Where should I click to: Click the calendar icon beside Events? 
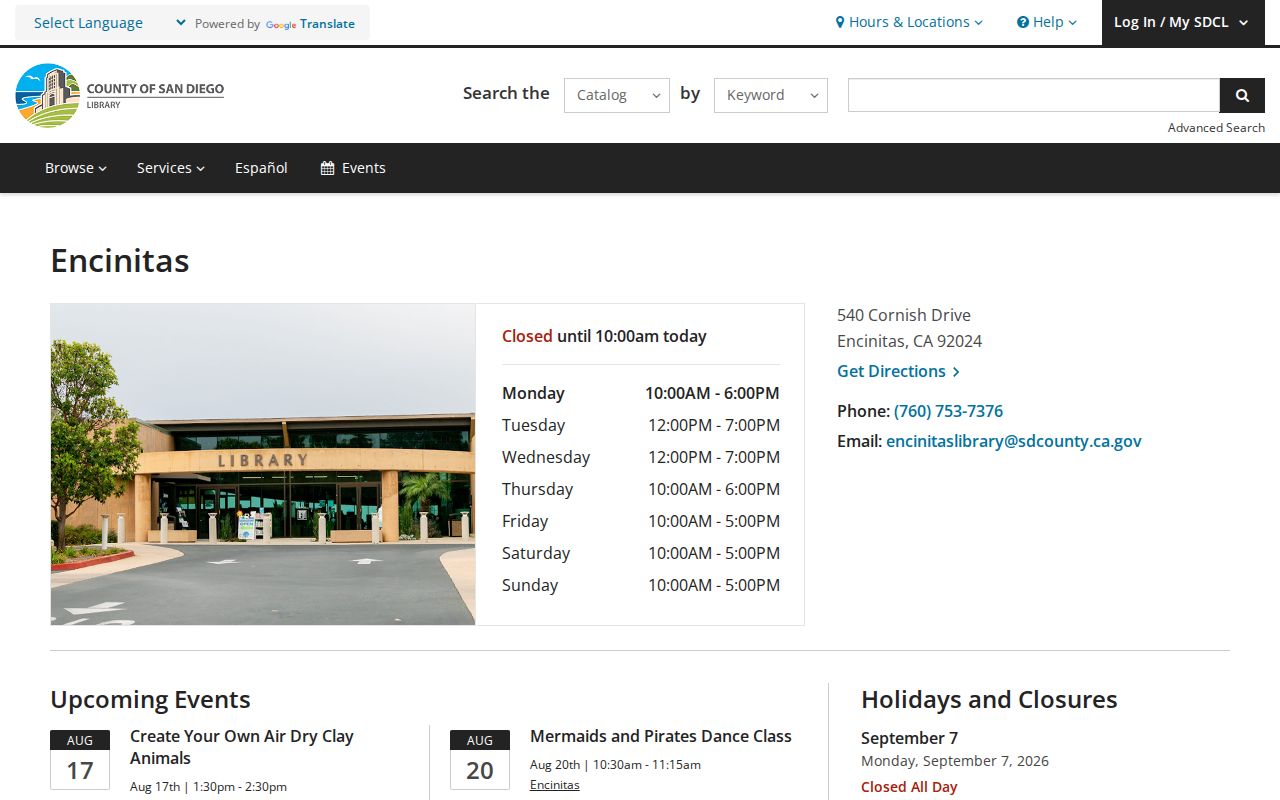(x=327, y=168)
